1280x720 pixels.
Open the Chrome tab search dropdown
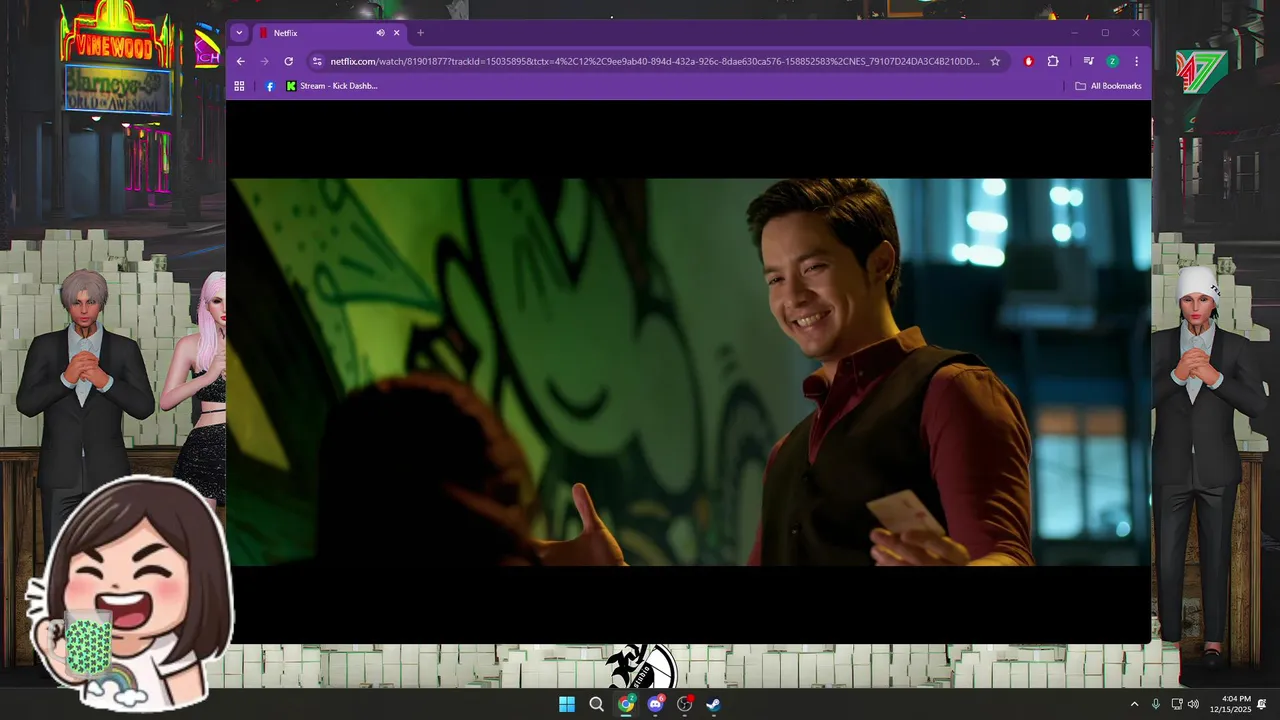[238, 33]
